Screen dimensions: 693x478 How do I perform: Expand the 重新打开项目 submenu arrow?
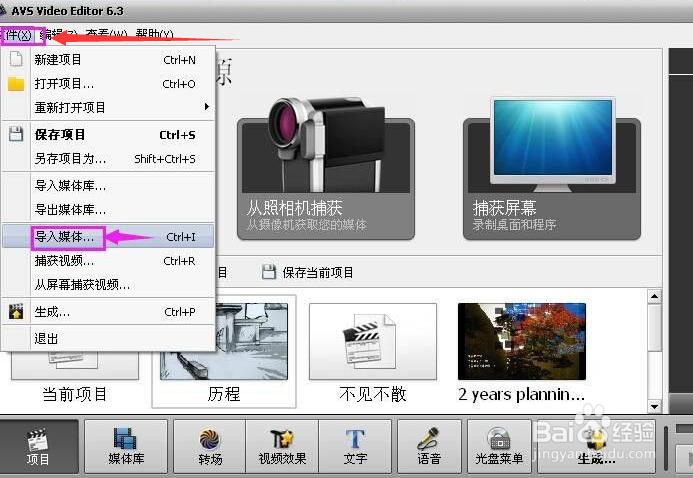[x=206, y=107]
